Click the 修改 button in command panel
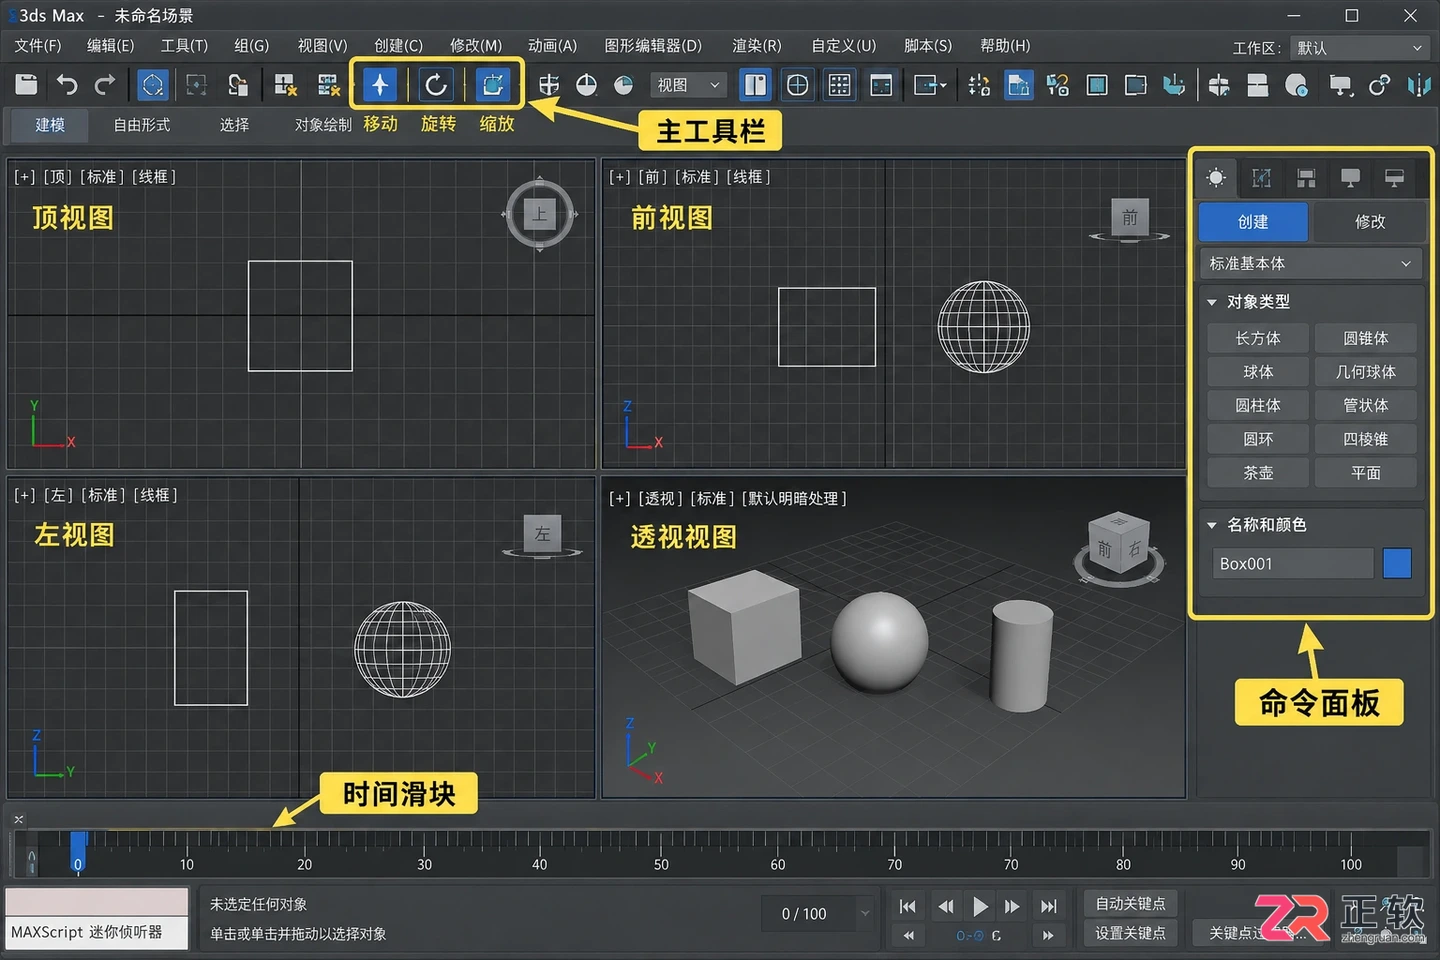Image resolution: width=1440 pixels, height=960 pixels. coord(1370,222)
